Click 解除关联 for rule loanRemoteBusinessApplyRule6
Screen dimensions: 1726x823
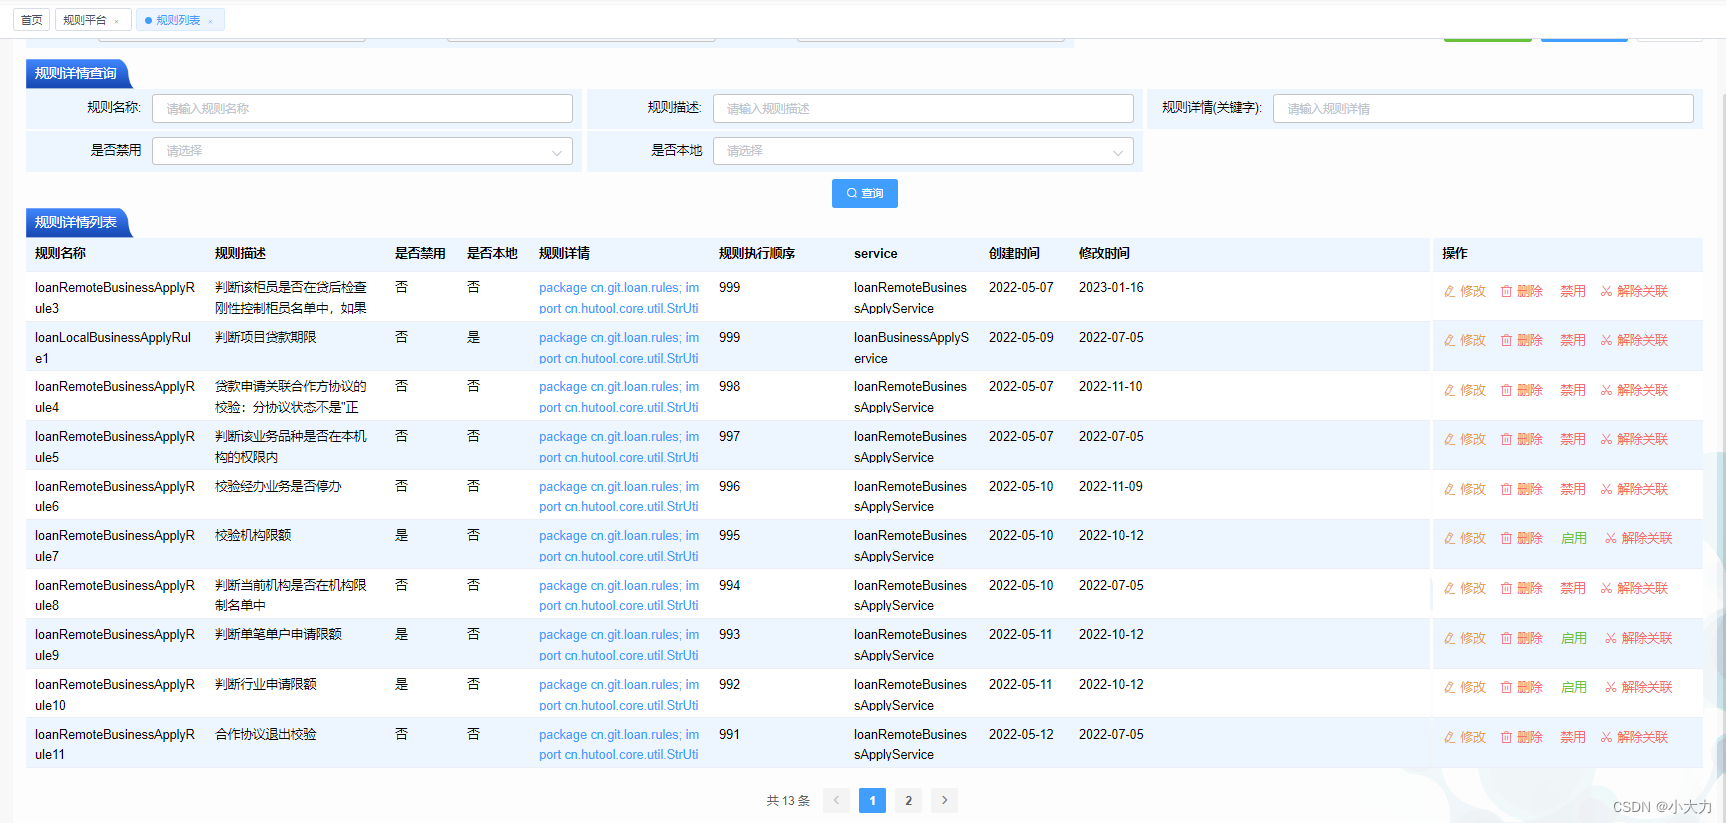tap(1634, 489)
